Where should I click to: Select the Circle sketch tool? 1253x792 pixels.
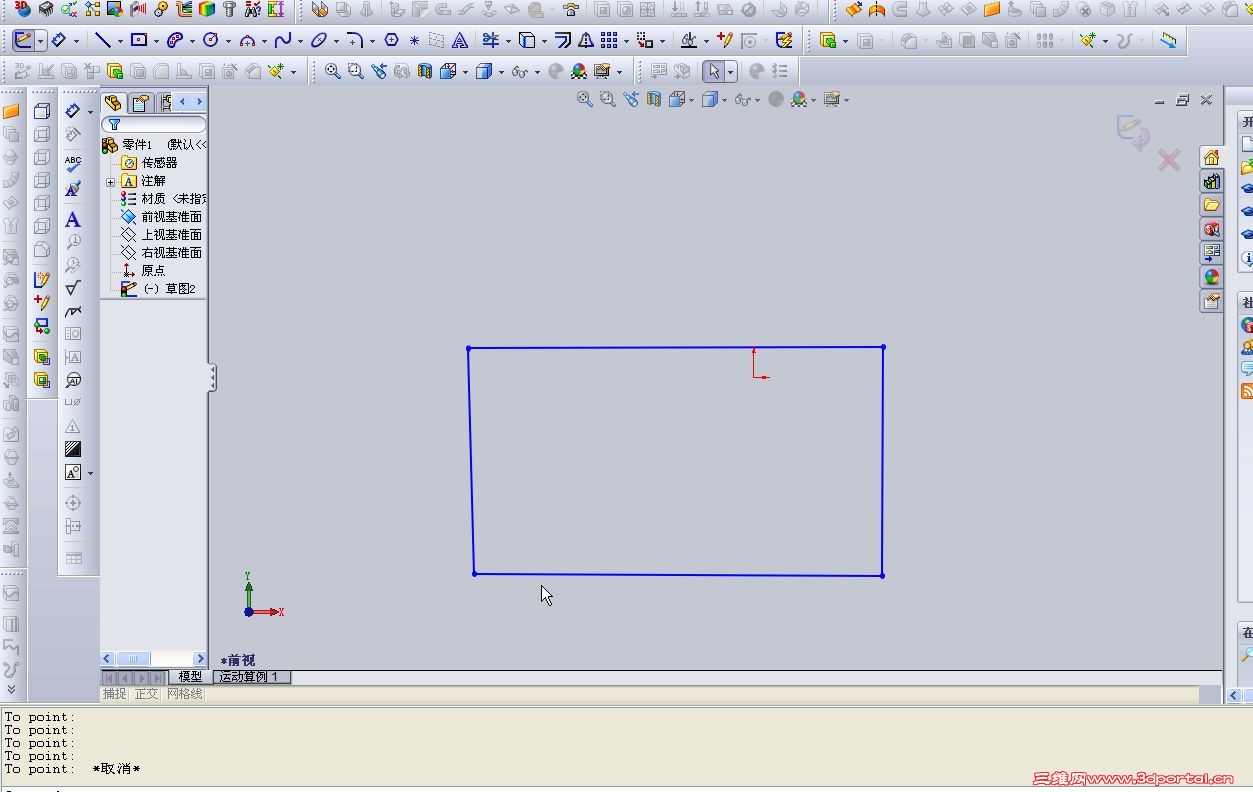tap(211, 41)
